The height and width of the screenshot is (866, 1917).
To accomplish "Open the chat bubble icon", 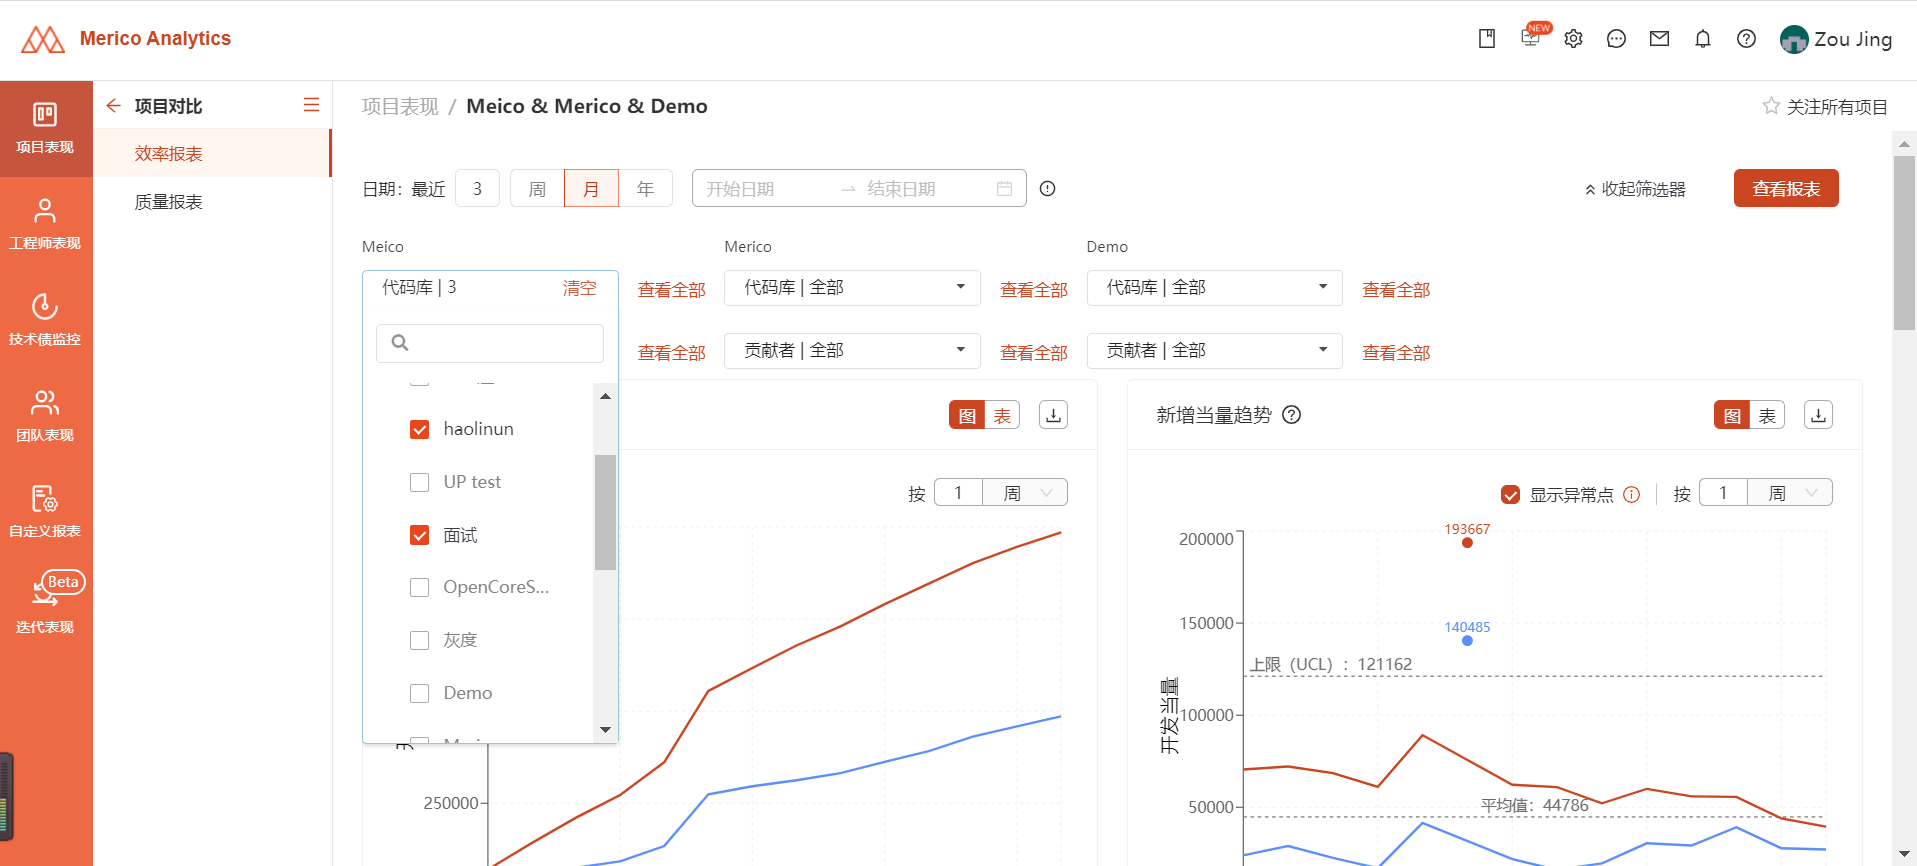I will tap(1616, 39).
